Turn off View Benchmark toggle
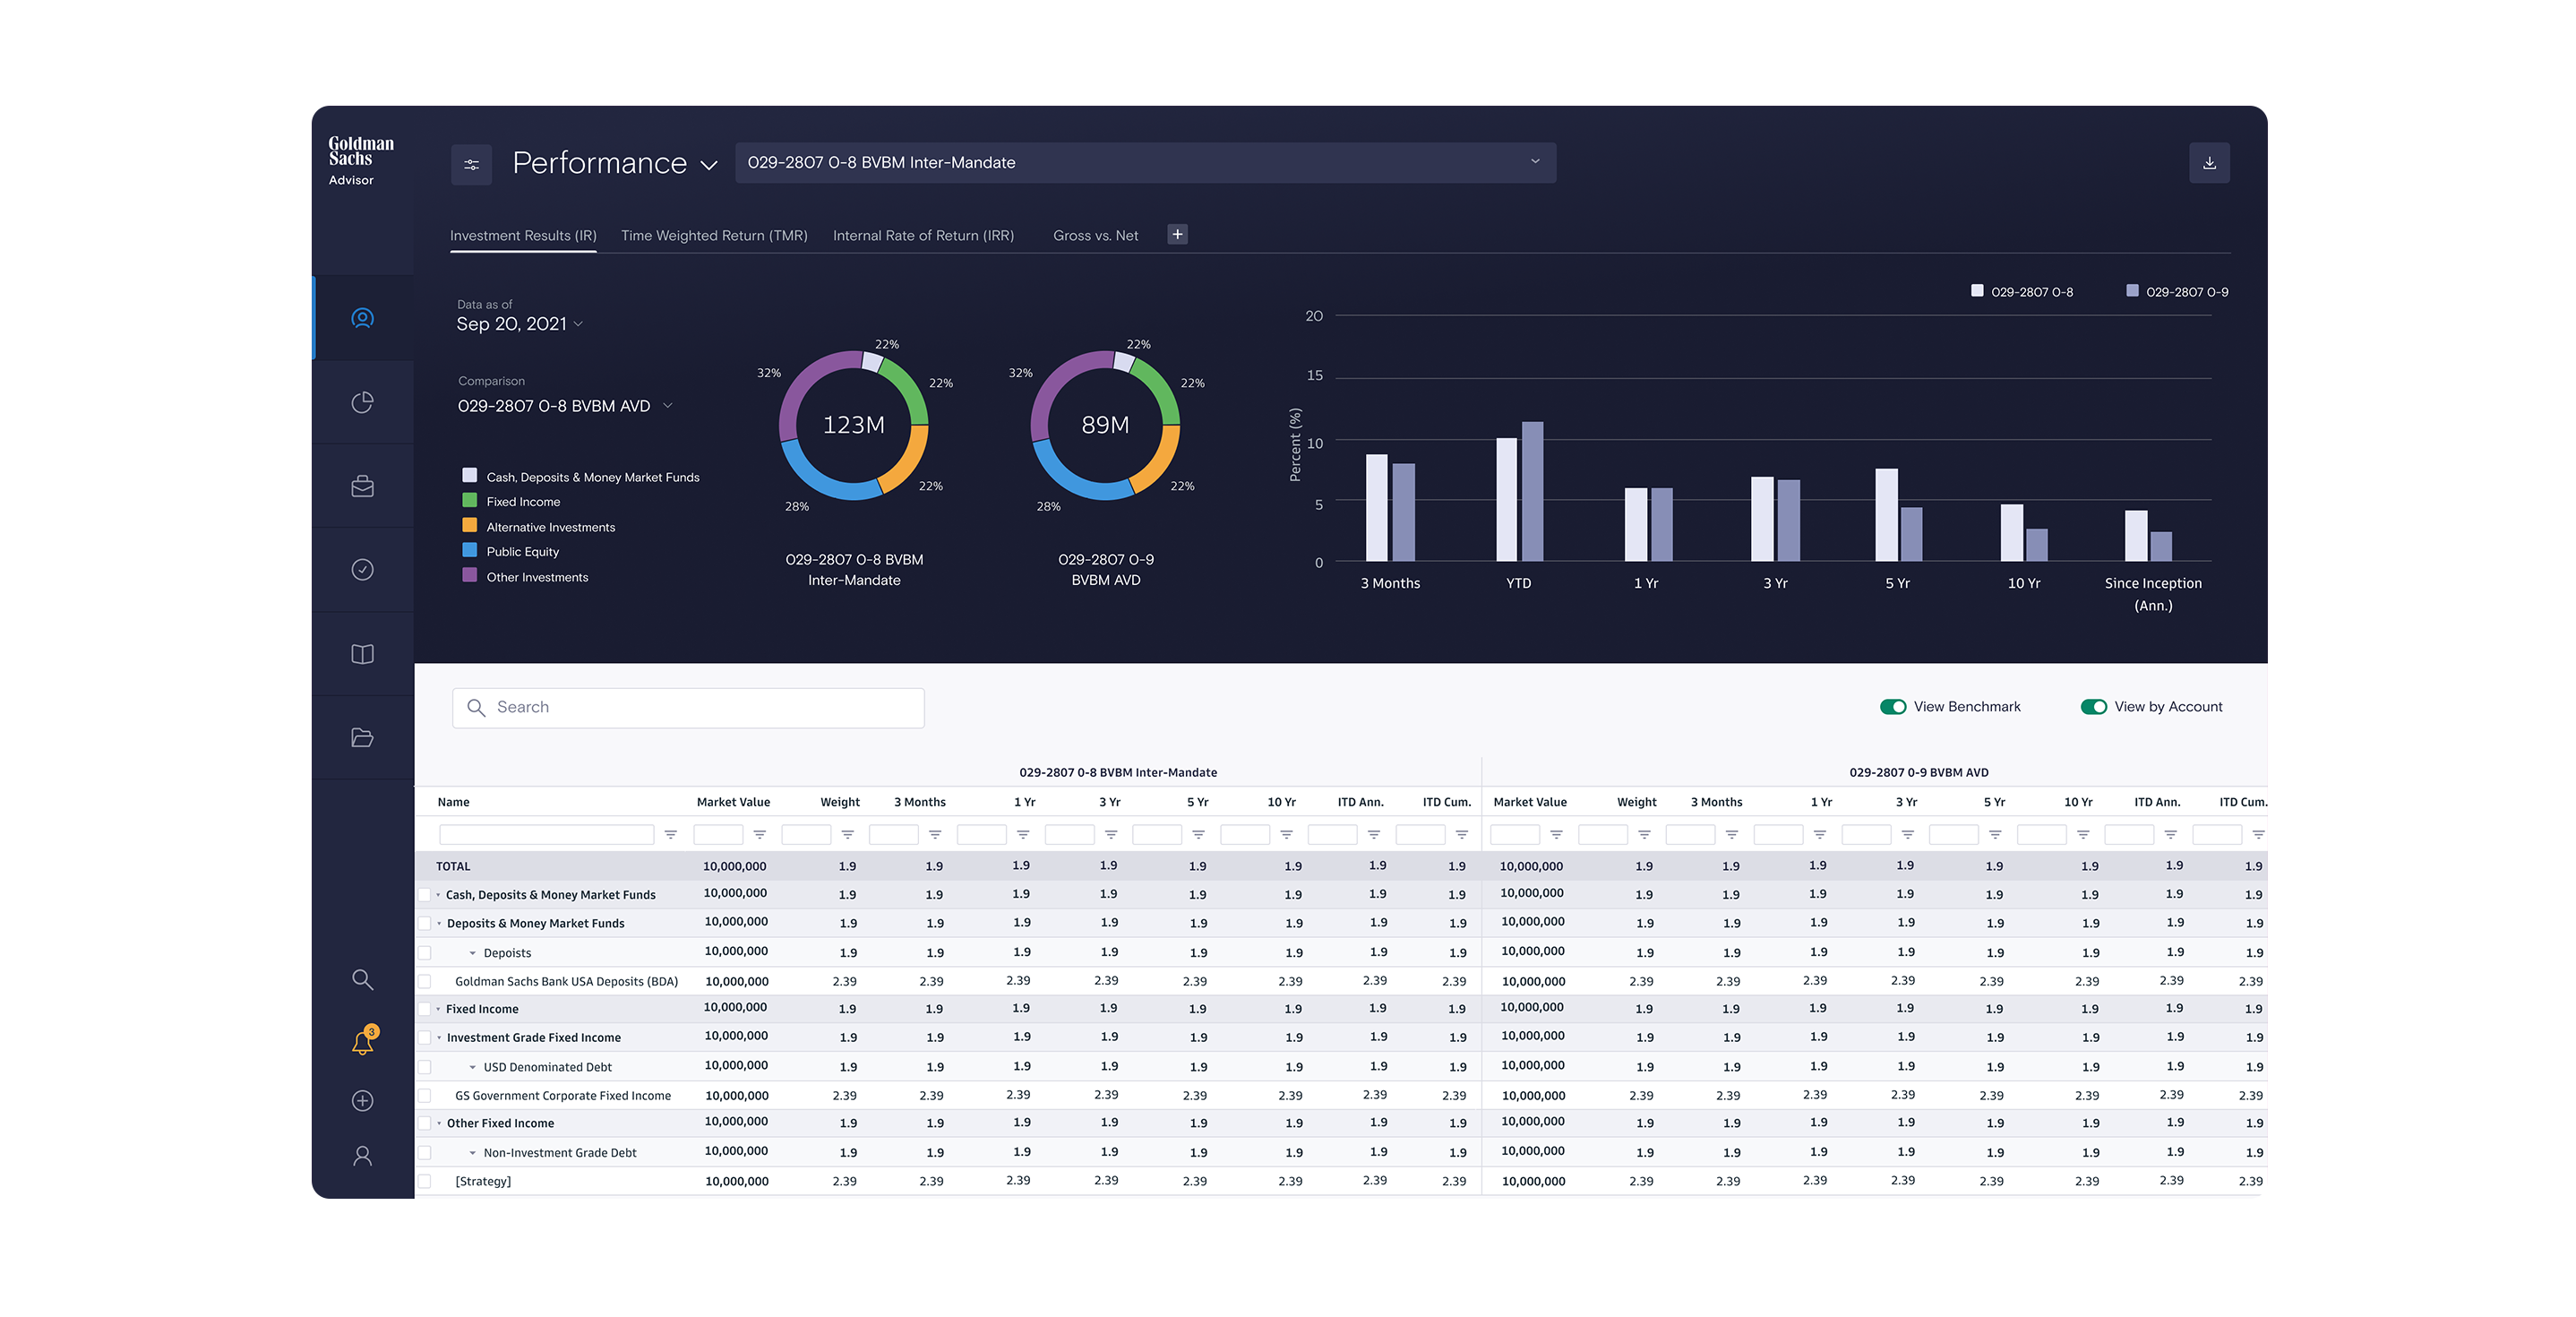 pyautogui.click(x=1892, y=707)
